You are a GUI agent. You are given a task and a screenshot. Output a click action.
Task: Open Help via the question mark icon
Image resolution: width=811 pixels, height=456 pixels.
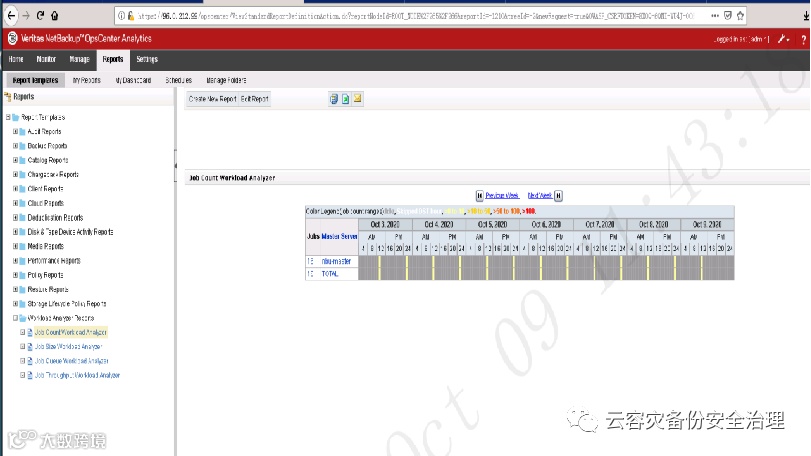803,39
